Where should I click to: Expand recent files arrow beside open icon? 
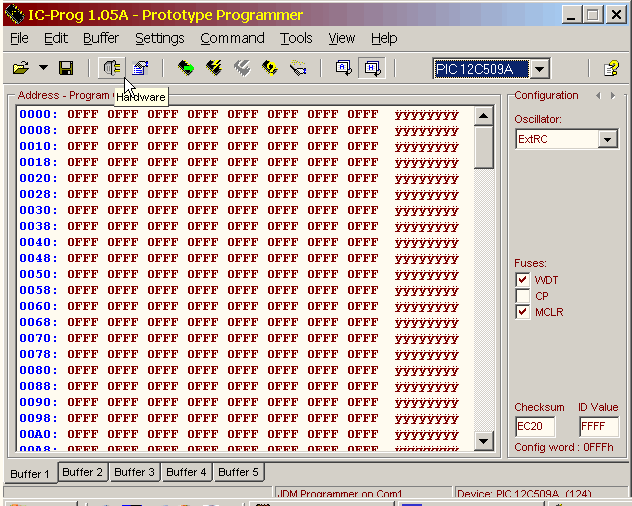point(43,68)
